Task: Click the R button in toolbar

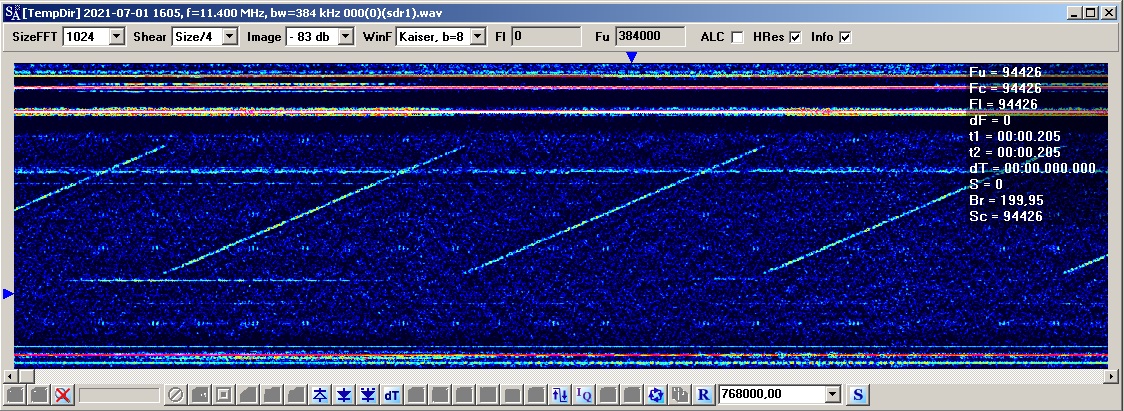Action: 704,395
